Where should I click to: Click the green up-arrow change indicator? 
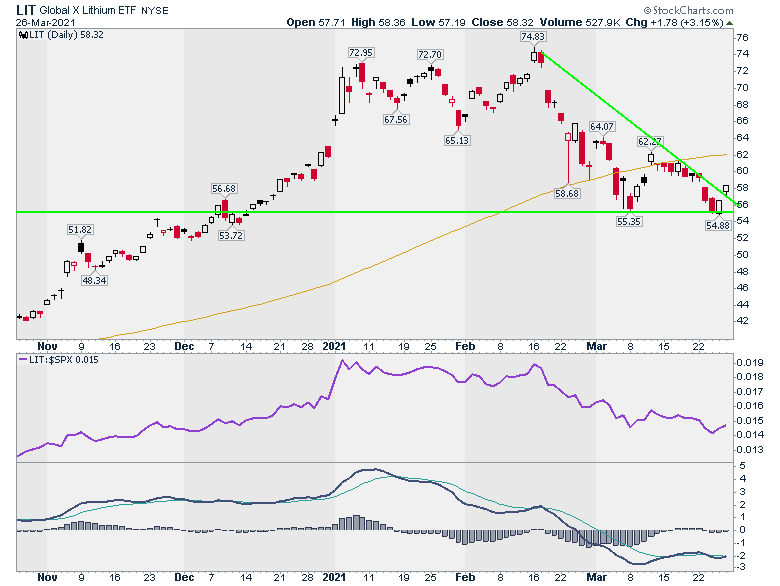729,23
